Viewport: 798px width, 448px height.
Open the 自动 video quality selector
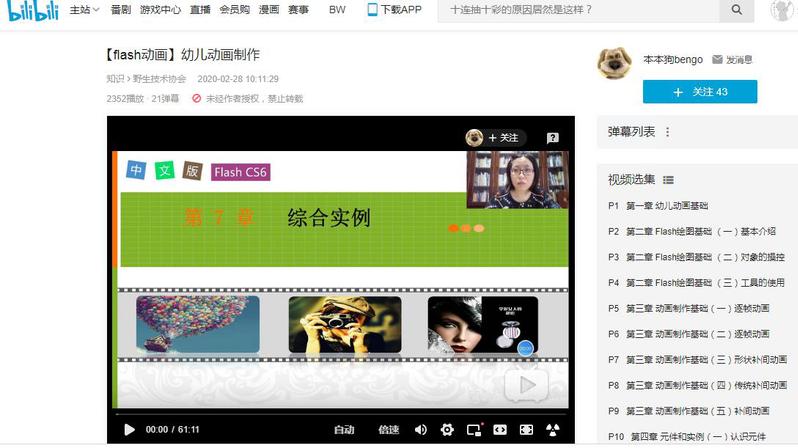point(344,430)
